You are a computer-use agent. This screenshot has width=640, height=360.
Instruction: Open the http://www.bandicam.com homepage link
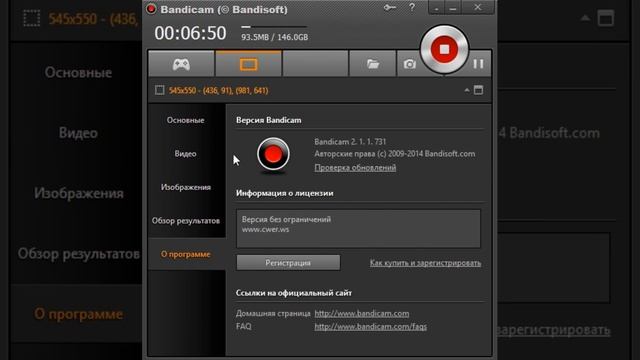362,313
